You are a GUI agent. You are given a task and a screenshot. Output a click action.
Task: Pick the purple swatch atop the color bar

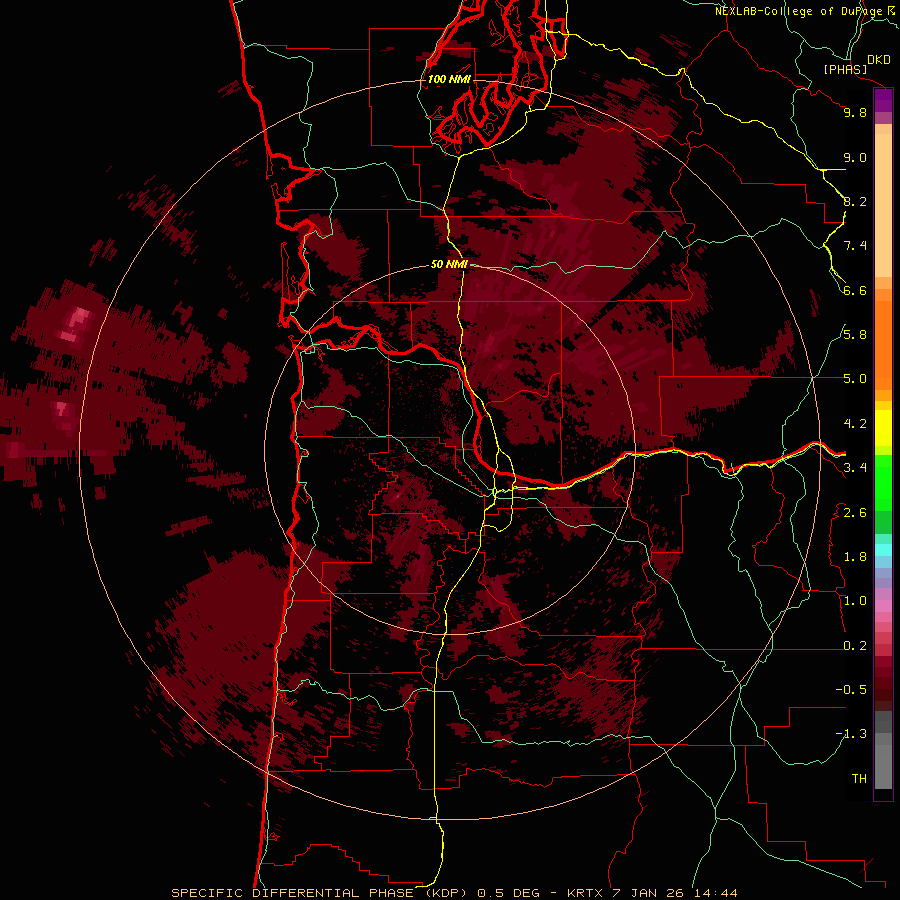[883, 100]
